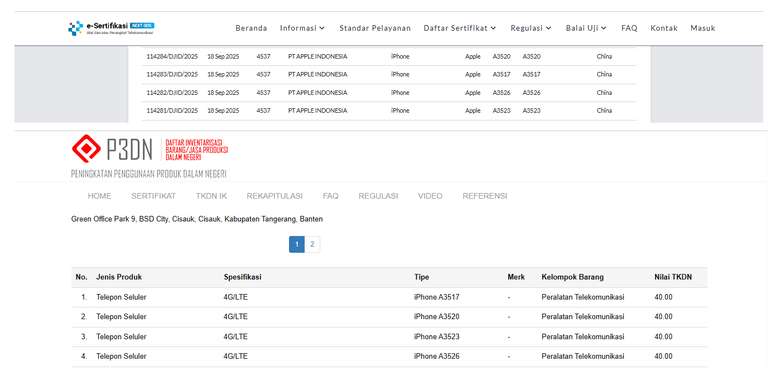Open the Kontak page

[x=664, y=28]
